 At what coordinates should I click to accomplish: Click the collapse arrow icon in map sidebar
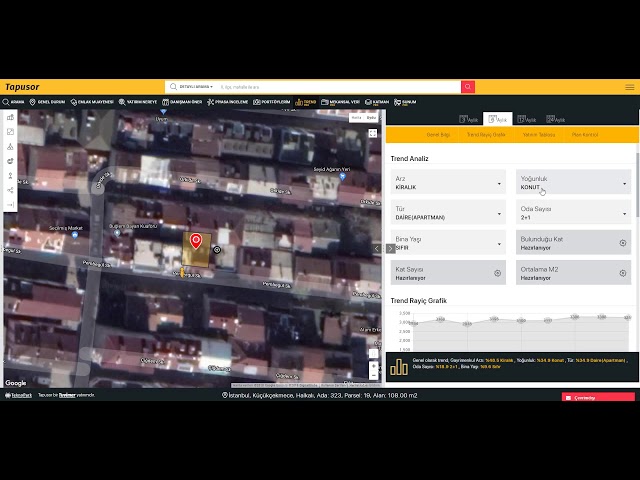10,204
